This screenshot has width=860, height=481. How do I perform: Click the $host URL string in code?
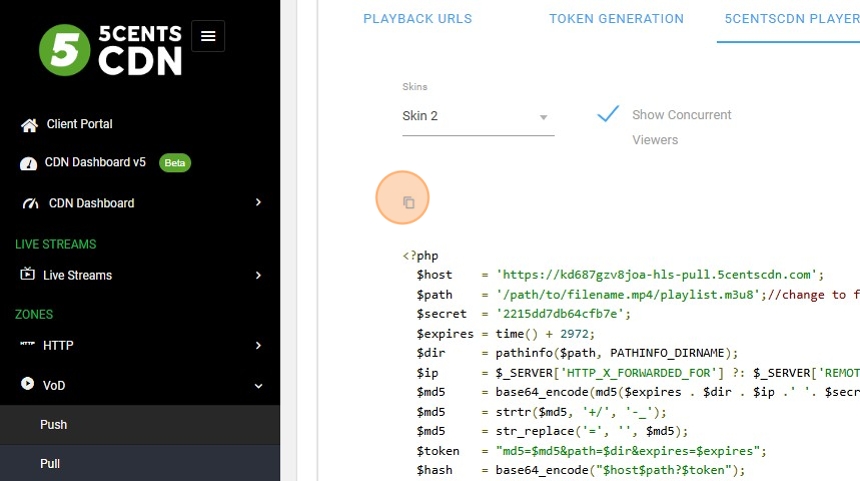click(x=656, y=275)
